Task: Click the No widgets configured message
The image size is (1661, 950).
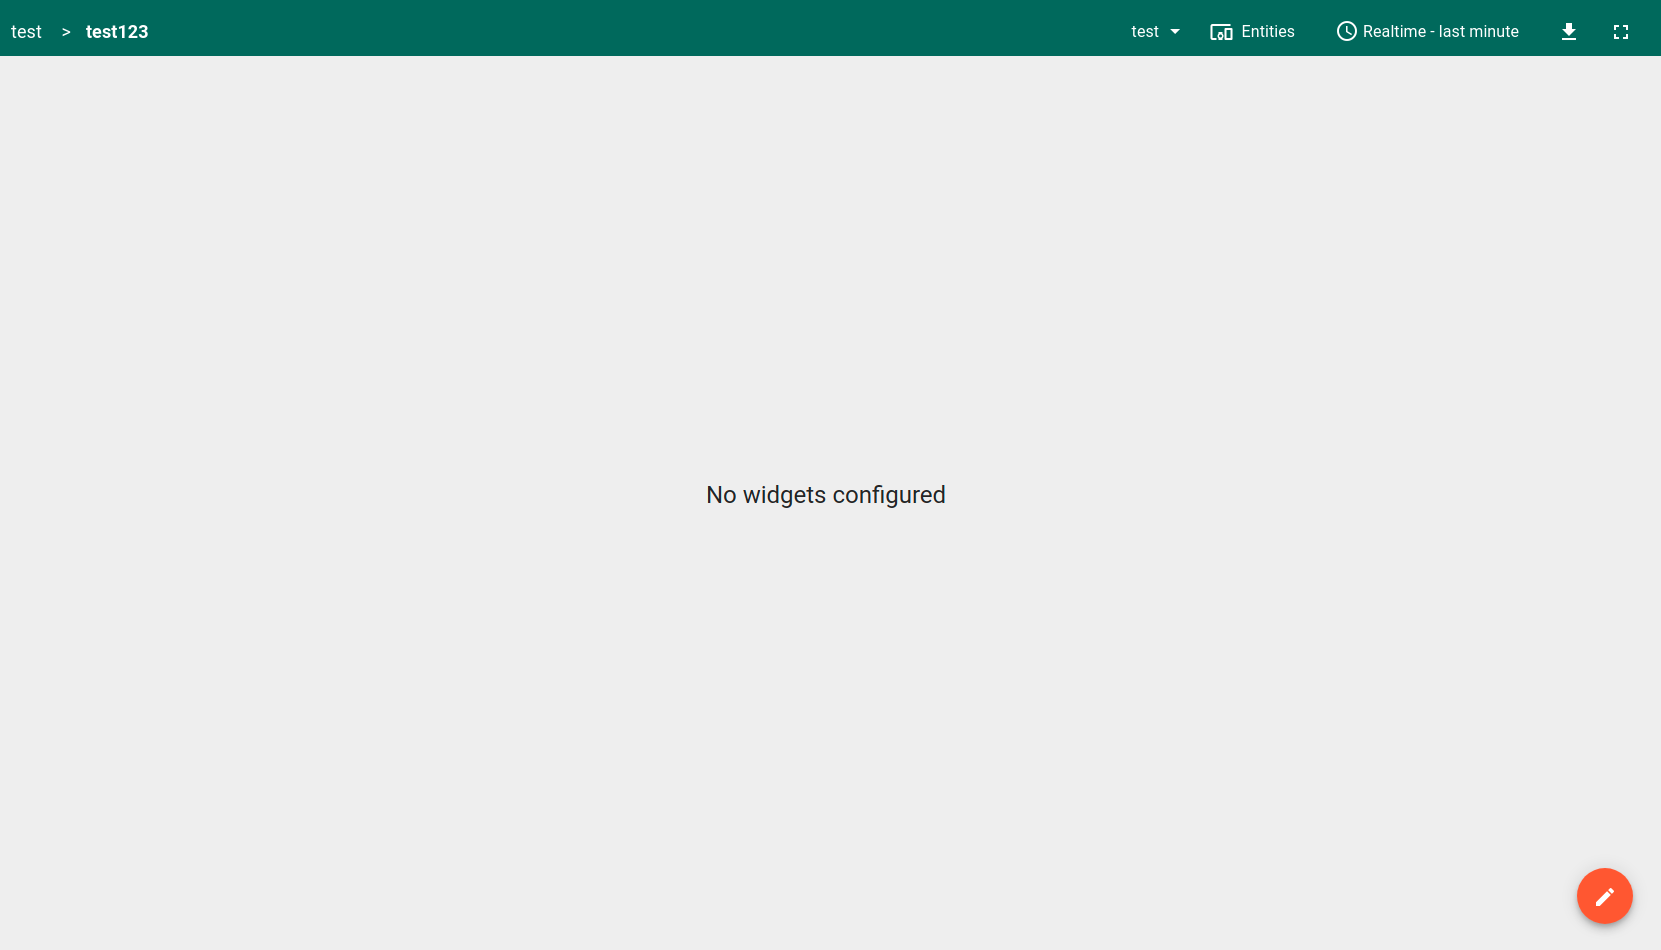Action: [826, 494]
